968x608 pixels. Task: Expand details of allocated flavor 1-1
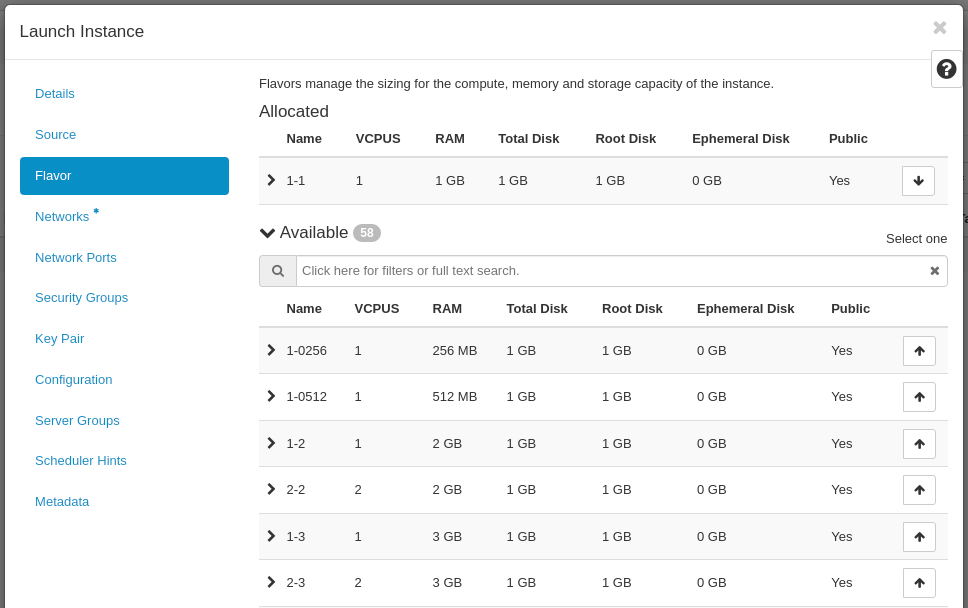(270, 180)
